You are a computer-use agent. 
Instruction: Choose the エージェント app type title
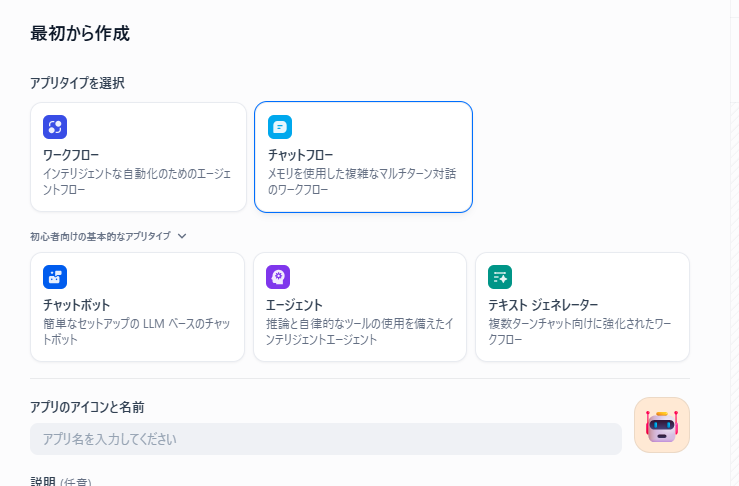[x=295, y=304]
